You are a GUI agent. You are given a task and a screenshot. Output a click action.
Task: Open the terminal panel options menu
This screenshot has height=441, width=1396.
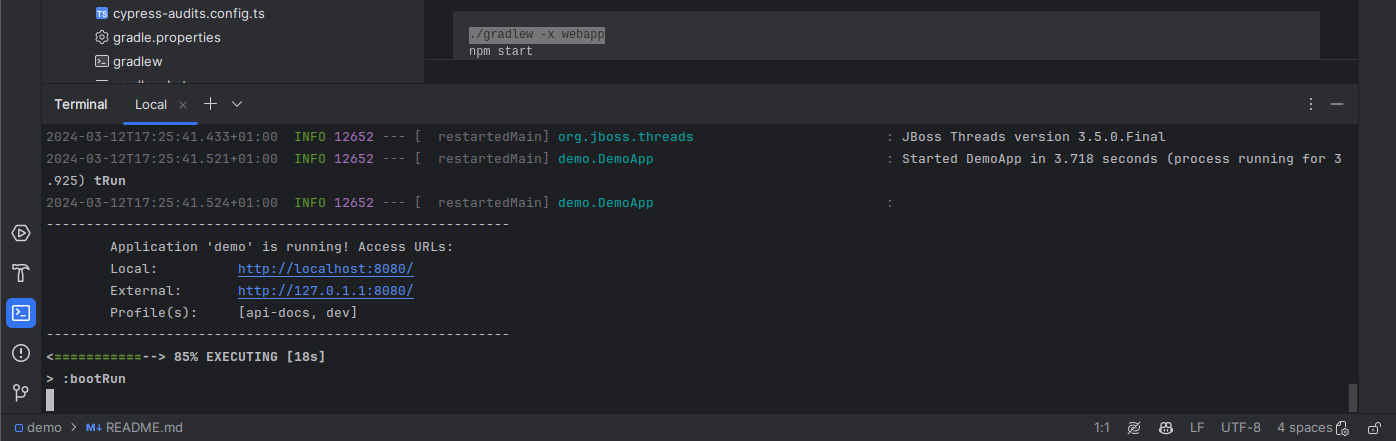click(1311, 104)
